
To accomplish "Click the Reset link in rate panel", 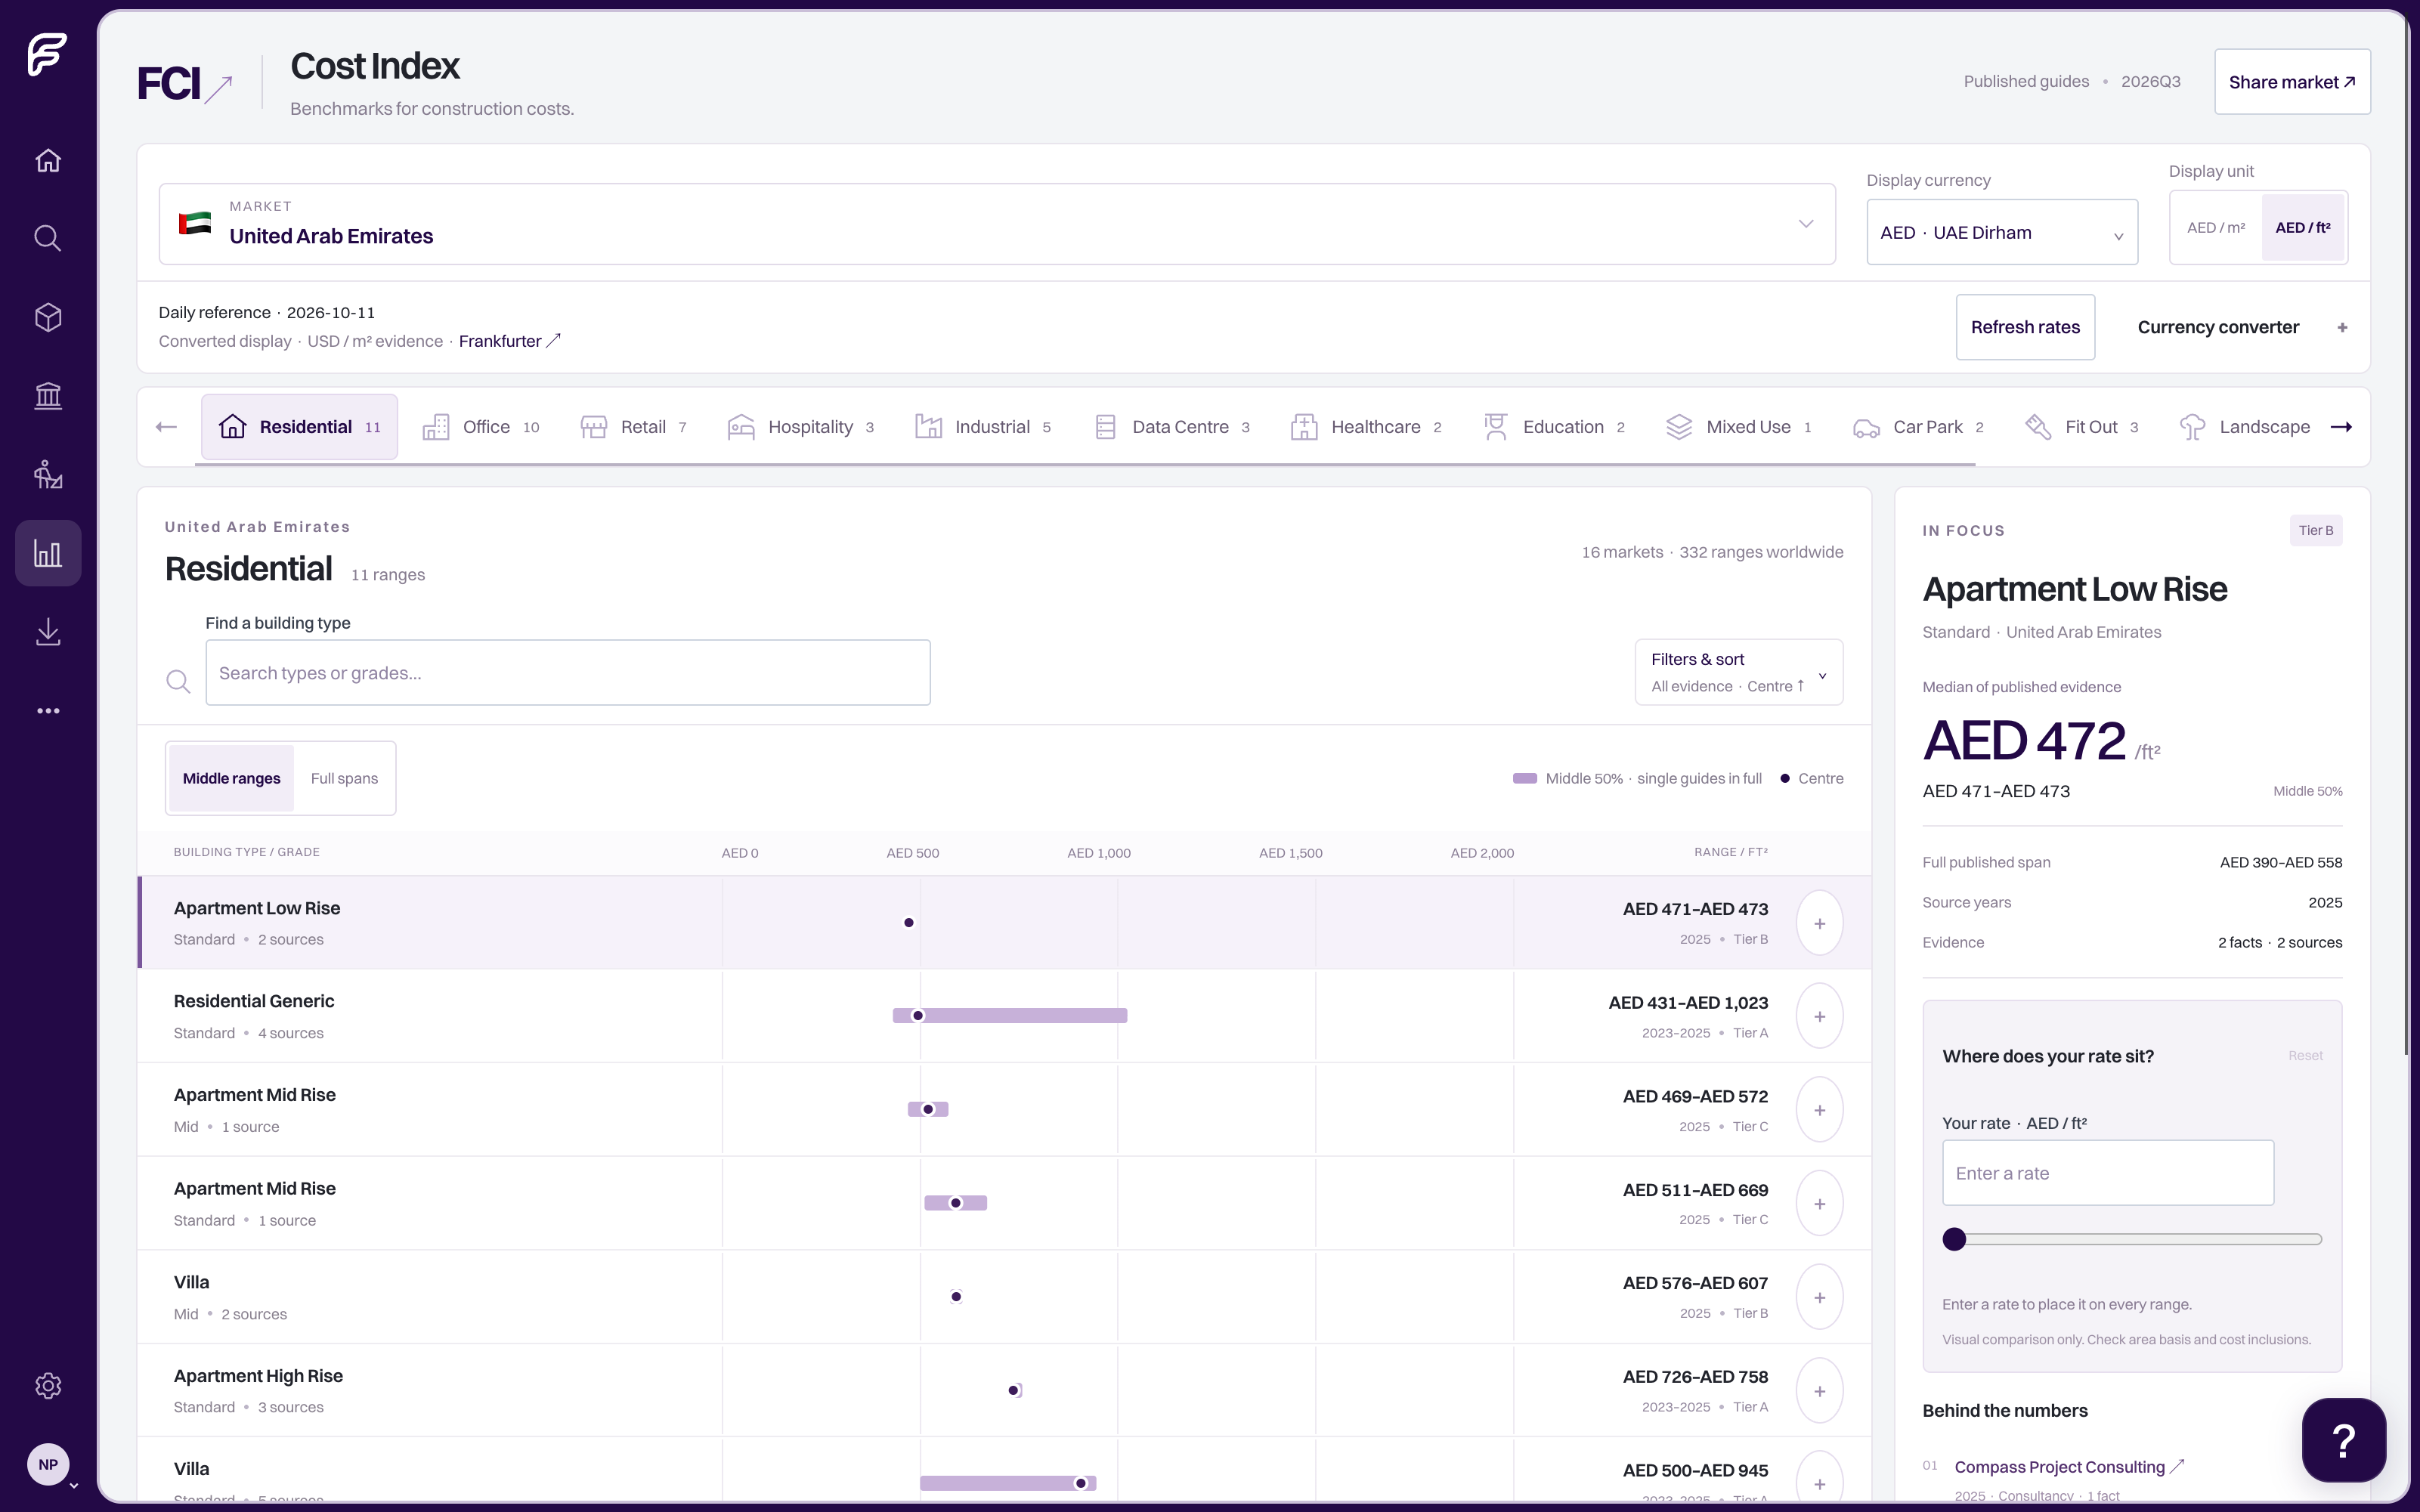I will 2305,1056.
